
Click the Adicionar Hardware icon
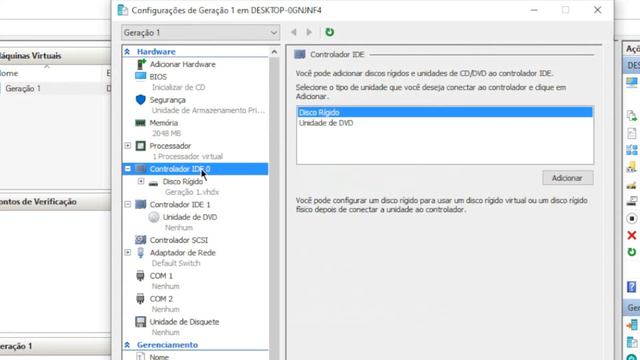tap(141, 64)
